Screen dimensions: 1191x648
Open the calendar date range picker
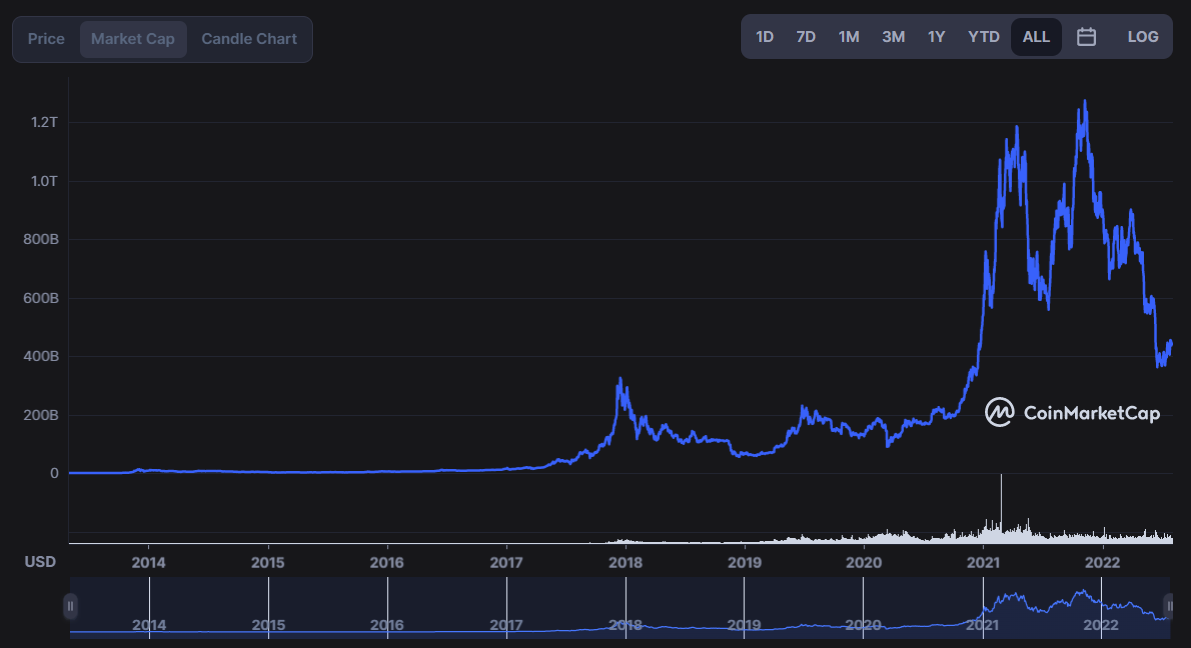tap(1086, 36)
